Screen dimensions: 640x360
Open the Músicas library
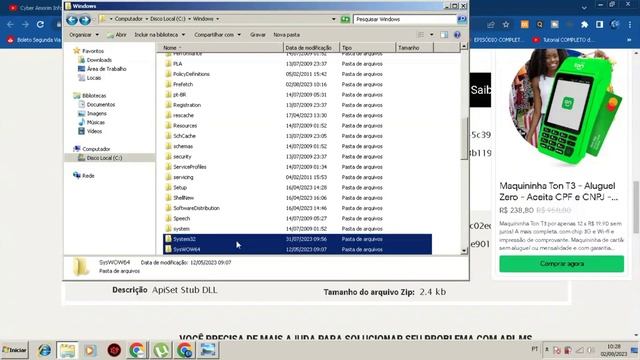tap(96, 122)
